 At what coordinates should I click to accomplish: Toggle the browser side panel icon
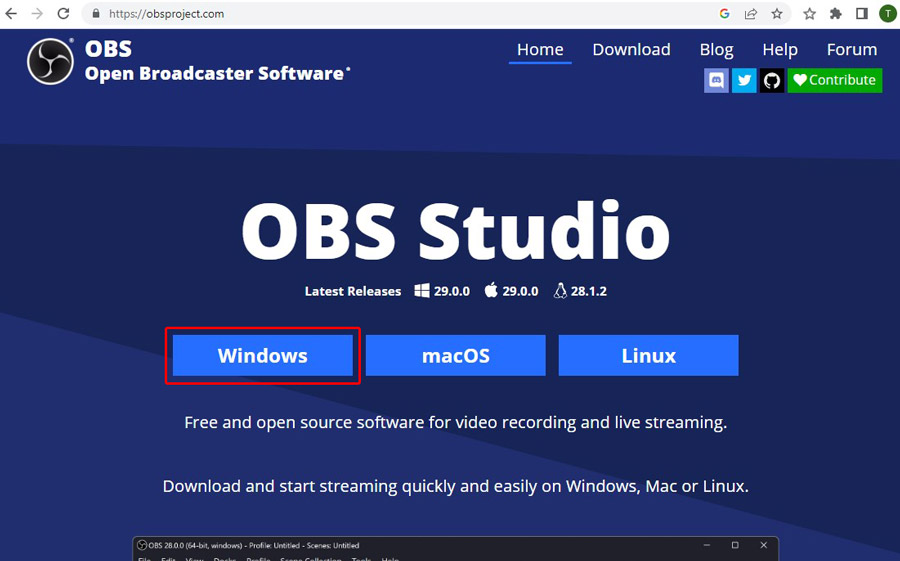click(862, 13)
